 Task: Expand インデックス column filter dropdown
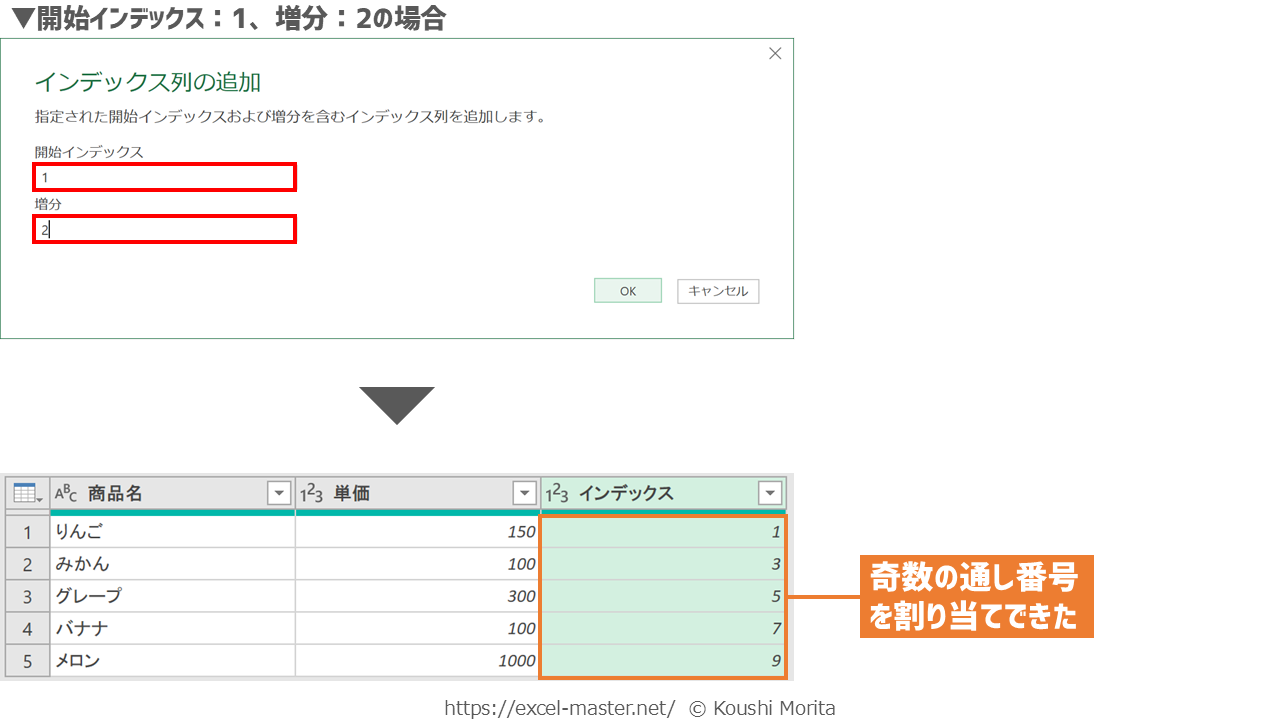coord(770,493)
